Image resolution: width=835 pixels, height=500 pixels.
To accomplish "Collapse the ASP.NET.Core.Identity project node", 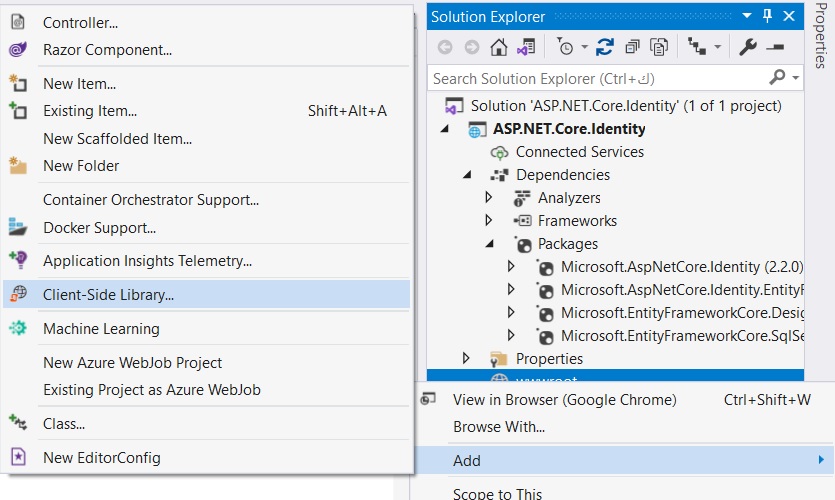I will [x=445, y=129].
